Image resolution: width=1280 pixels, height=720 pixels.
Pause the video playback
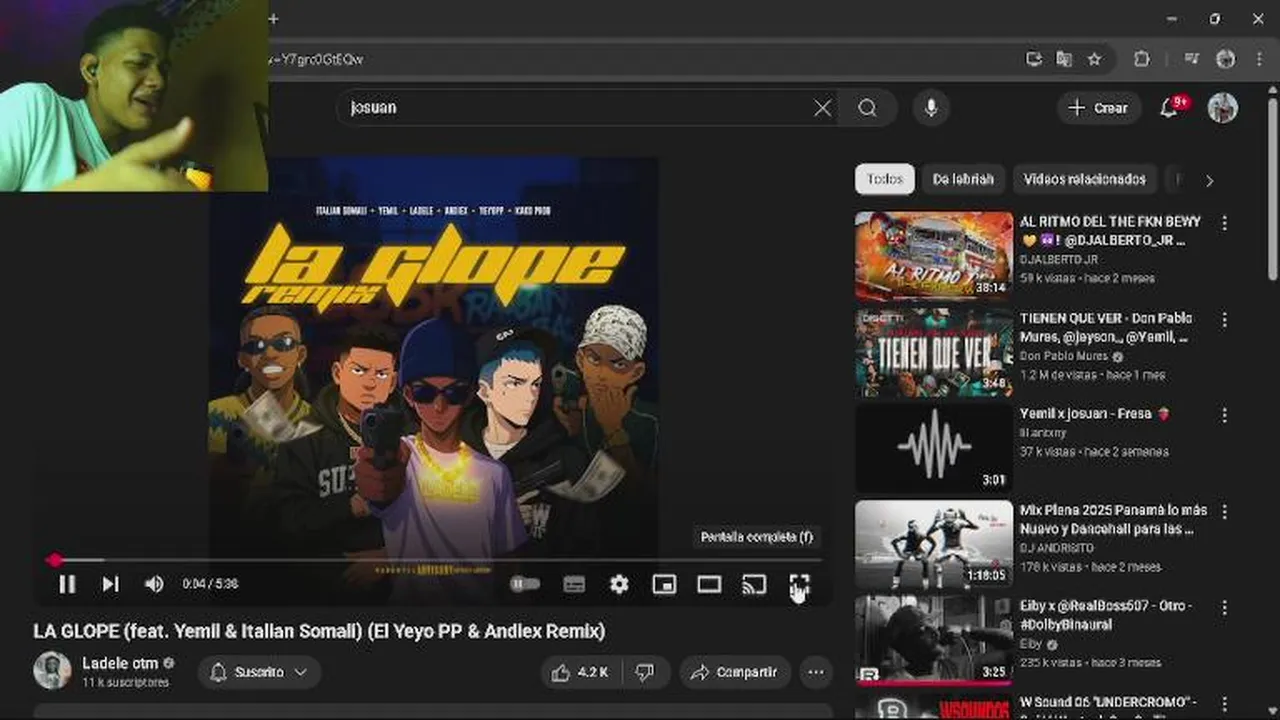coord(67,584)
